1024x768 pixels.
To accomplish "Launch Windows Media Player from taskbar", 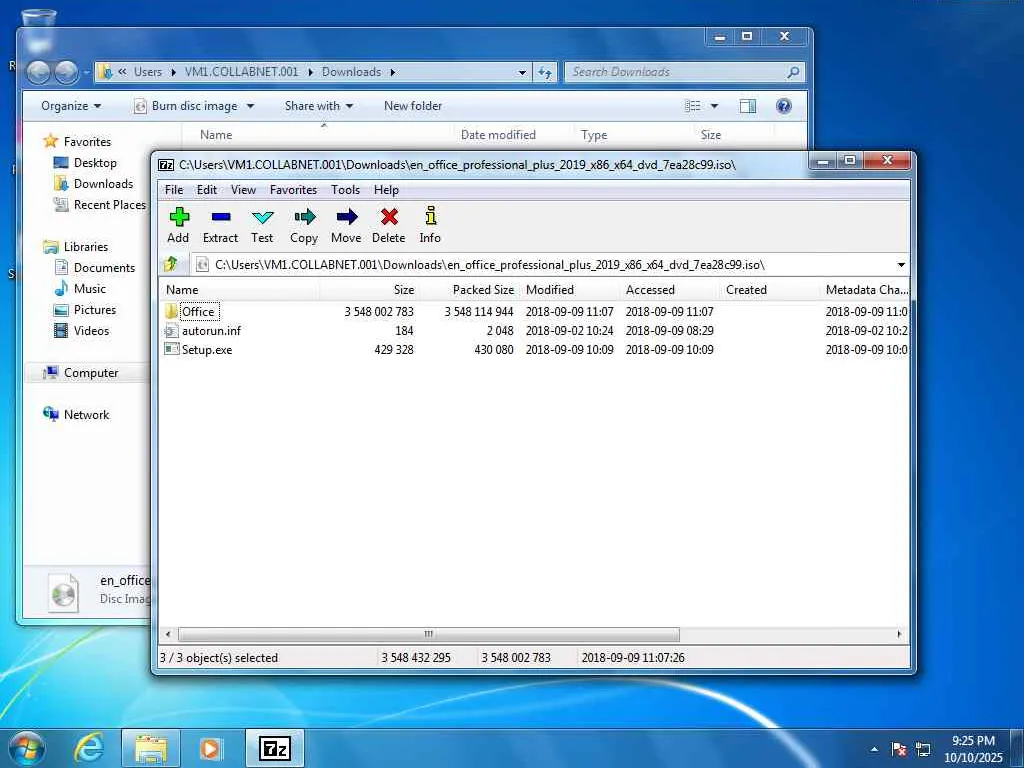I will tap(210, 748).
